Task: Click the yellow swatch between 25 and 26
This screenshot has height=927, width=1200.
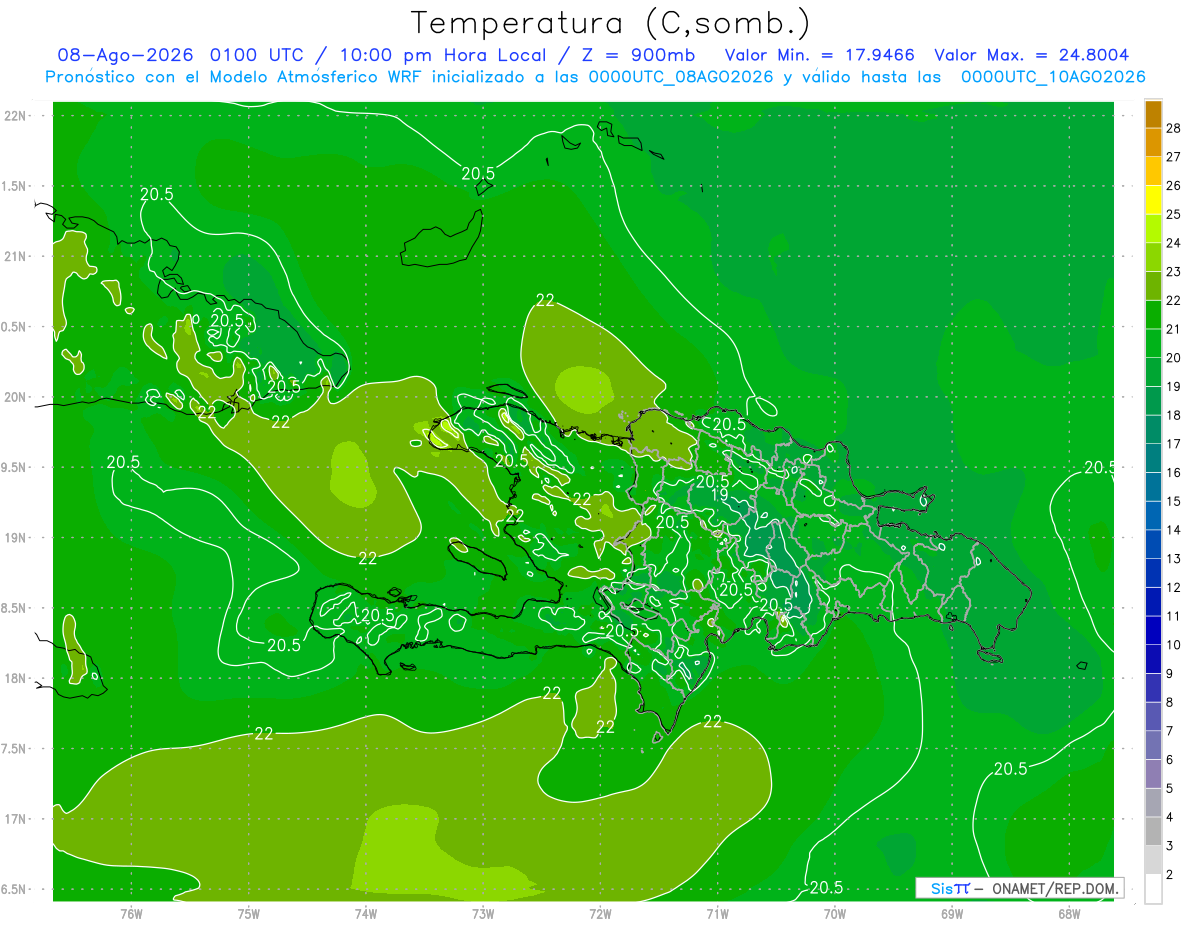Action: click(x=1153, y=200)
